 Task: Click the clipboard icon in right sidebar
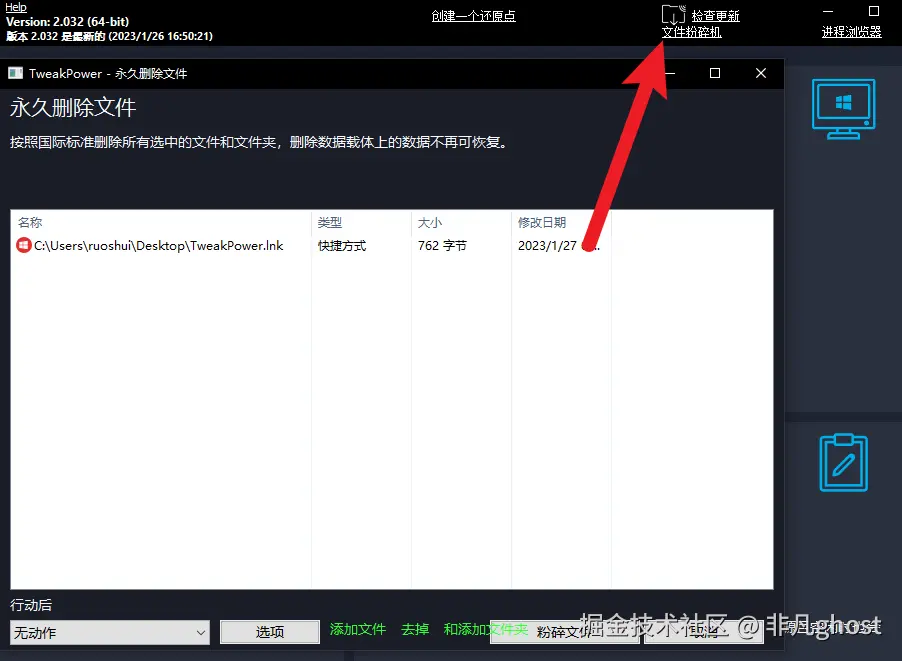point(843,463)
